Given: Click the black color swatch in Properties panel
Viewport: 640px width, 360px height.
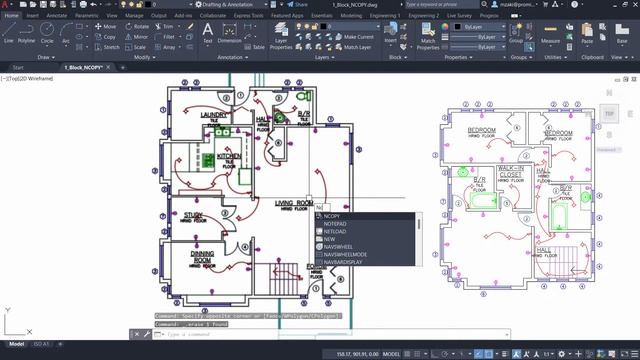Looking at the screenshot, I should (458, 27).
